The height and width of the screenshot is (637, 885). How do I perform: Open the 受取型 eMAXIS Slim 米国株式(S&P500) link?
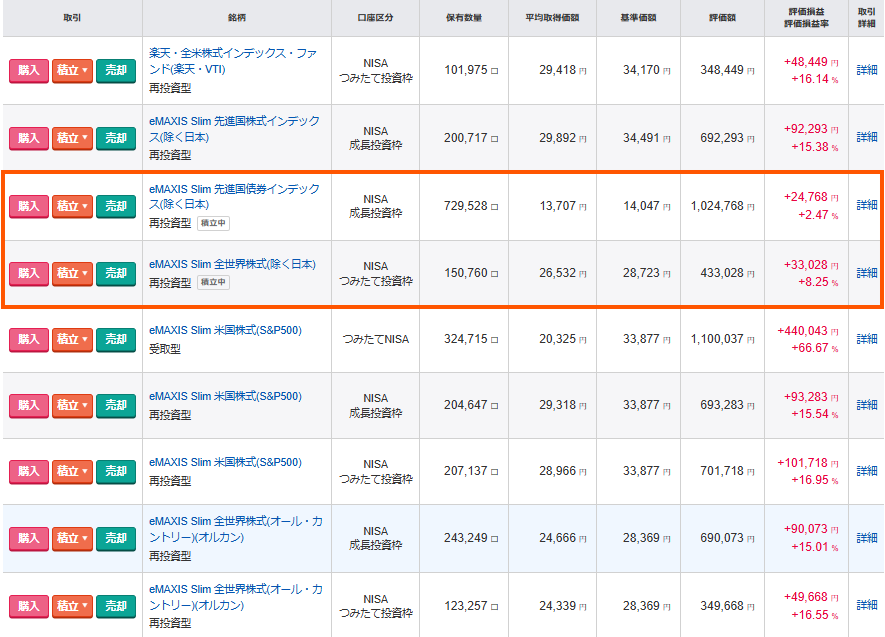(225, 330)
